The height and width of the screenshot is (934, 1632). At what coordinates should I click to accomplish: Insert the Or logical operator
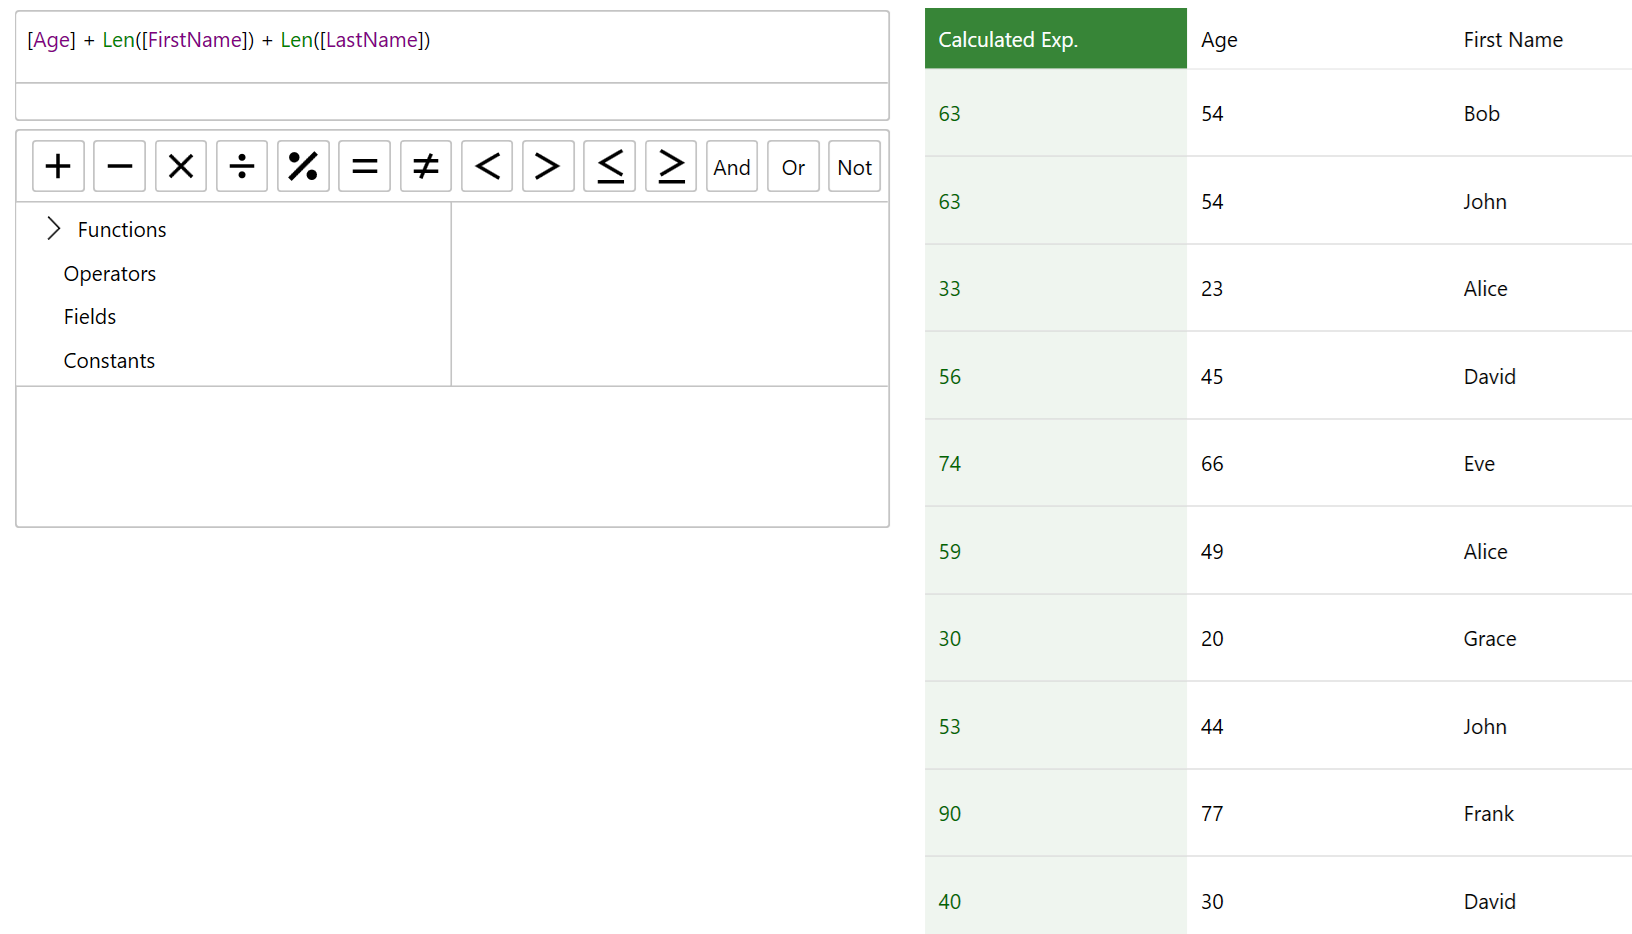click(792, 167)
